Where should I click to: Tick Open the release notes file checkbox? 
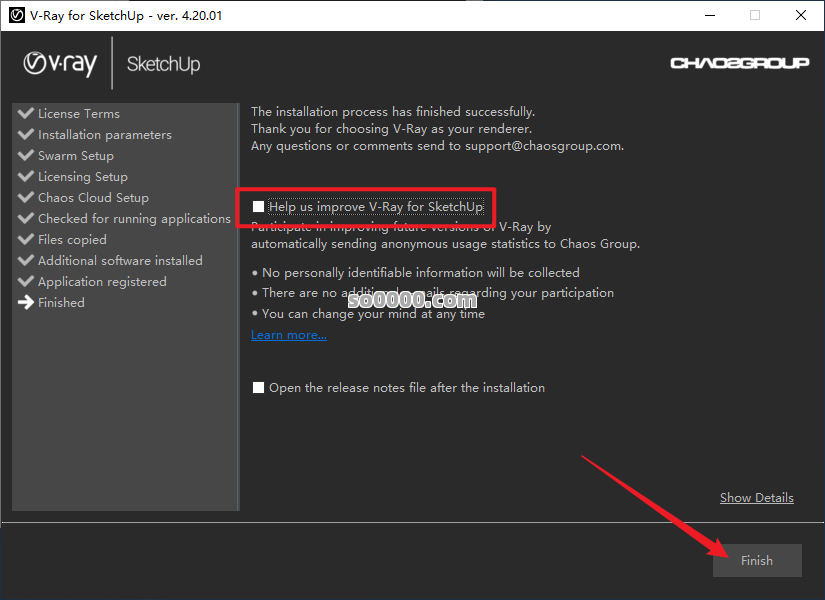259,387
